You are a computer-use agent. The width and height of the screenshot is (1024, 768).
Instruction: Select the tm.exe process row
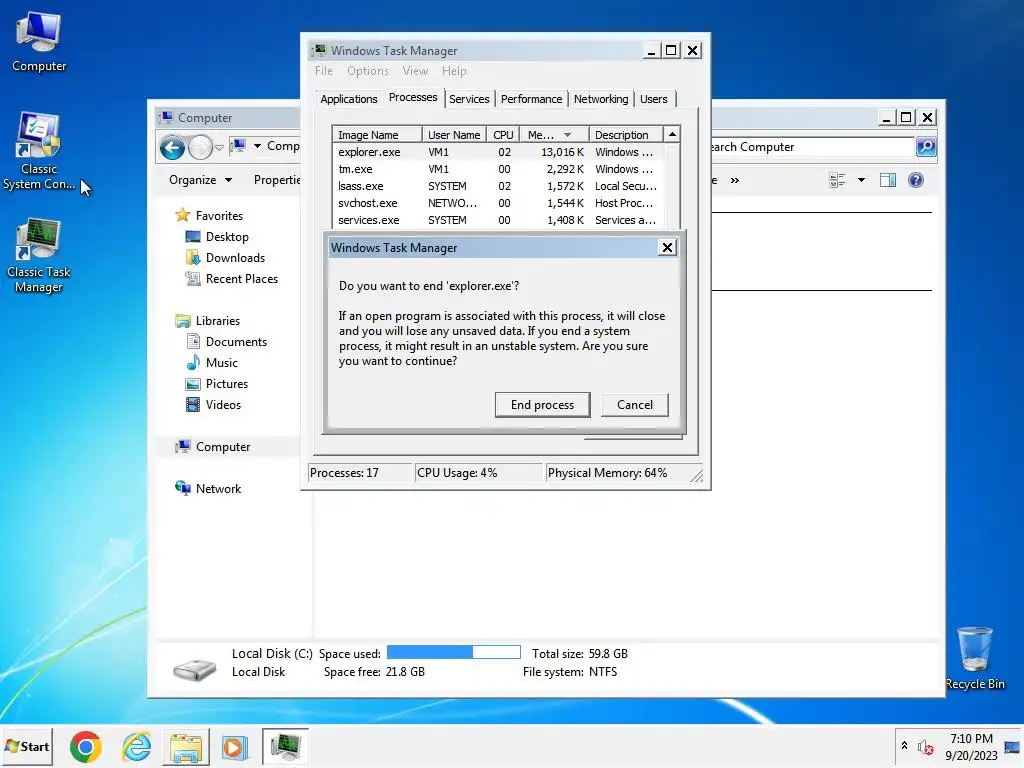coord(498,169)
